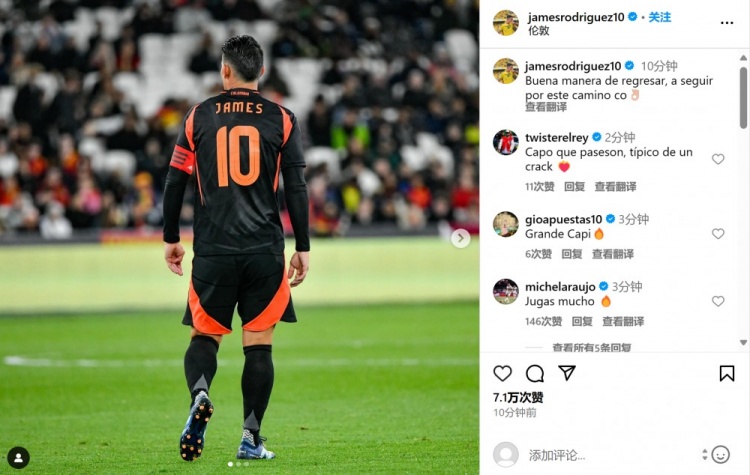
Task: Click the comments panel scrollbar thumb
Action: (743, 98)
